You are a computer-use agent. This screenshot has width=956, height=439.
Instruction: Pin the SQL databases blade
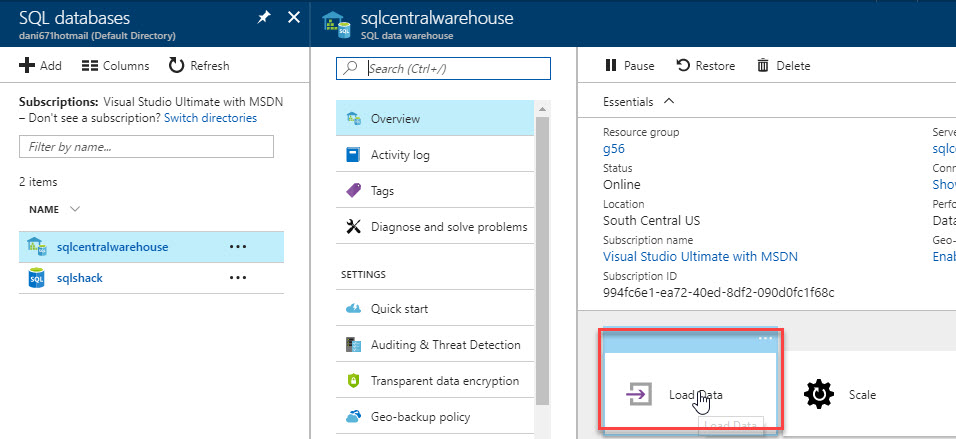263,17
